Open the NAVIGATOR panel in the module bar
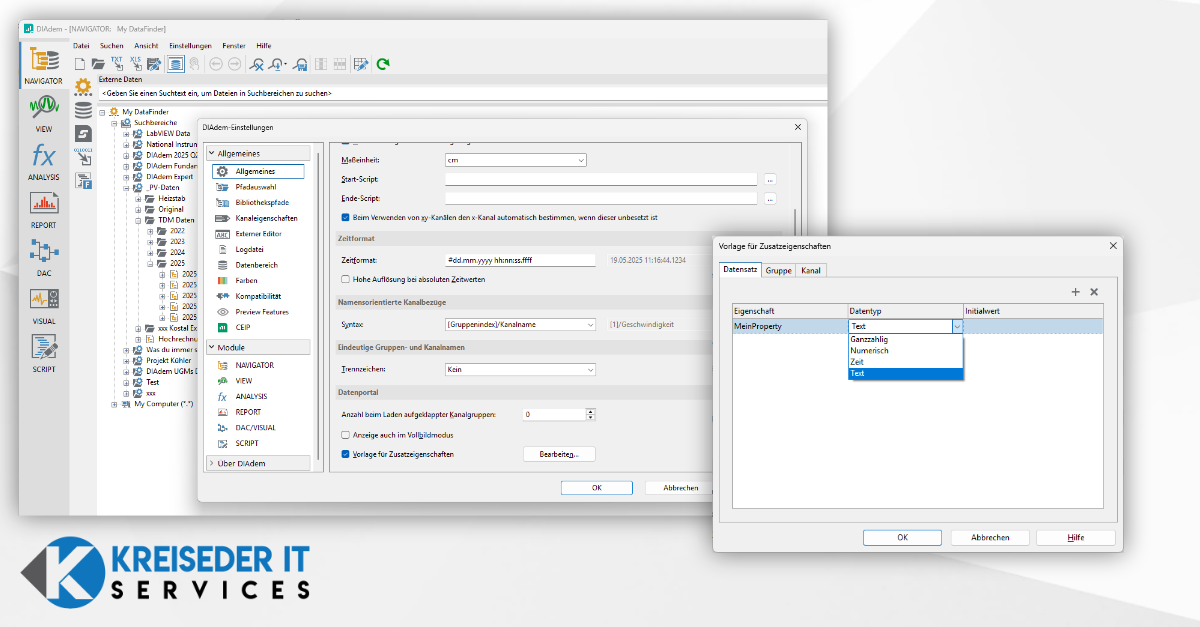This screenshot has width=1200, height=627. click(x=43, y=68)
